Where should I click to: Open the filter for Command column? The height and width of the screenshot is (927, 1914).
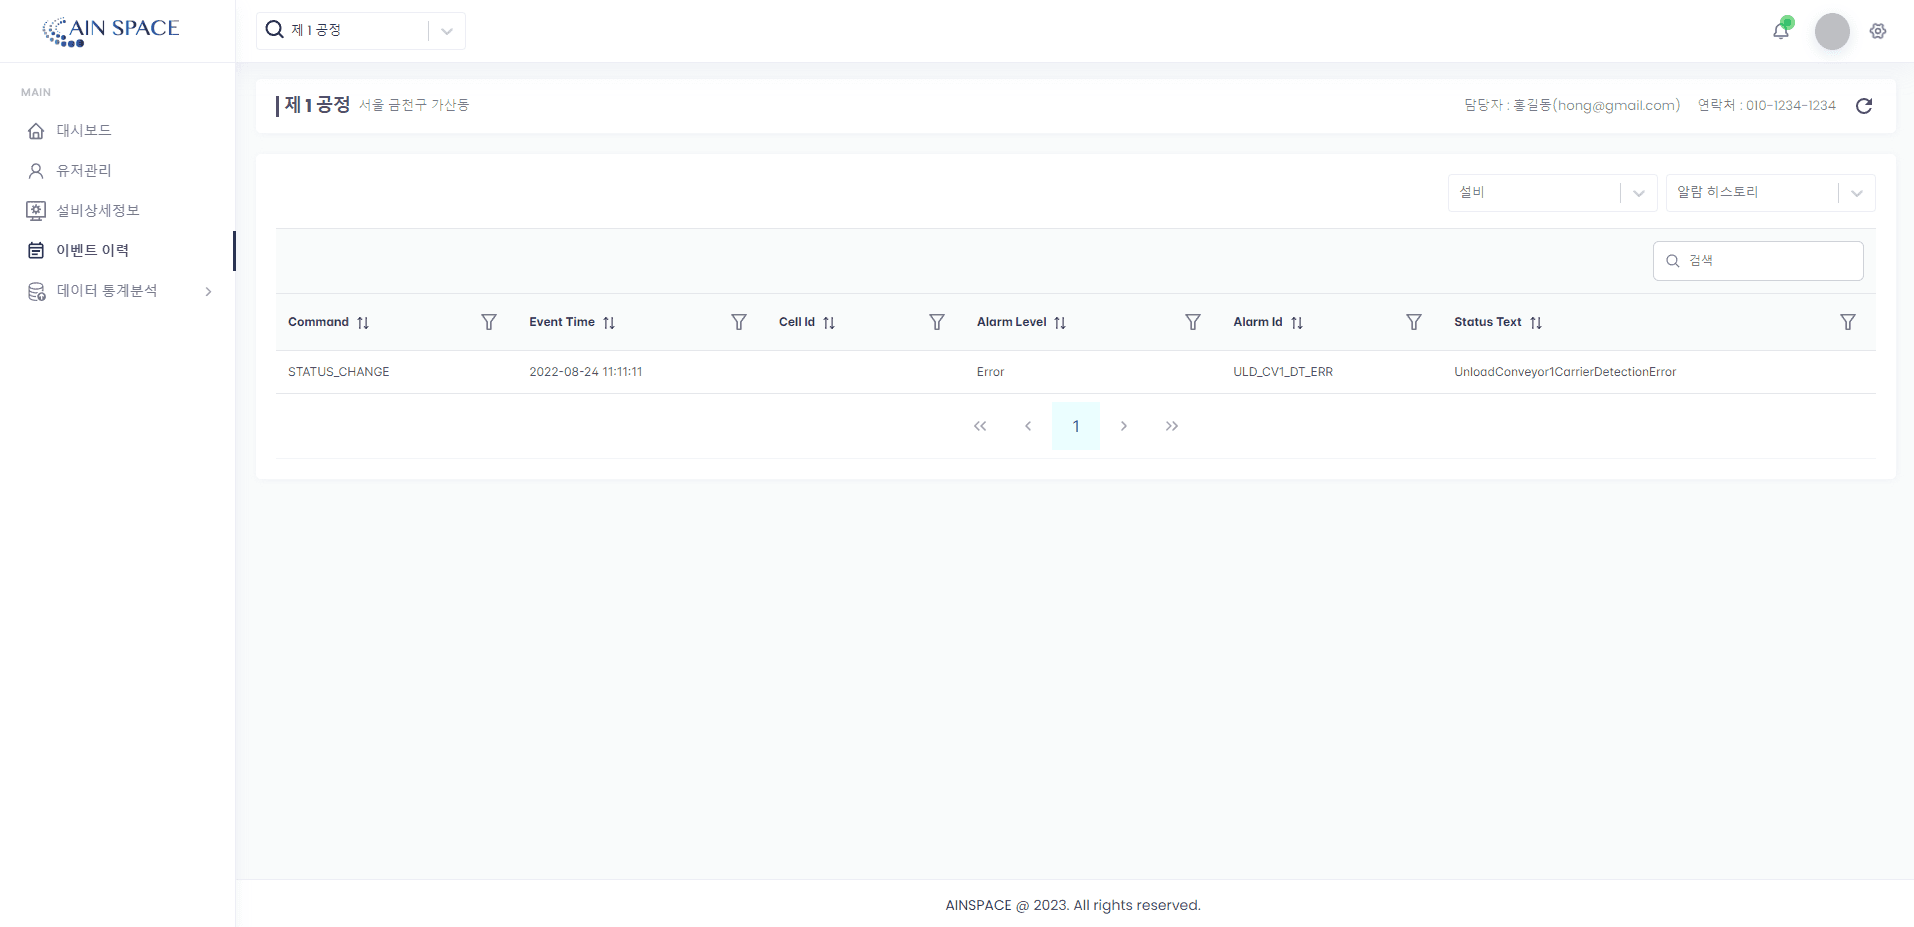click(489, 322)
